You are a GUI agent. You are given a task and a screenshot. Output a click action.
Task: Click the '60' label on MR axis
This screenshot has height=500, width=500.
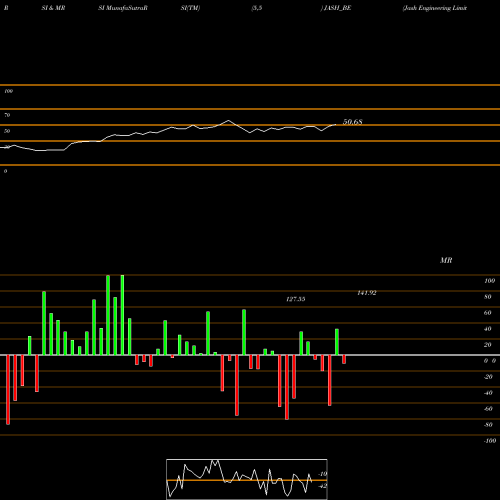click(488, 313)
